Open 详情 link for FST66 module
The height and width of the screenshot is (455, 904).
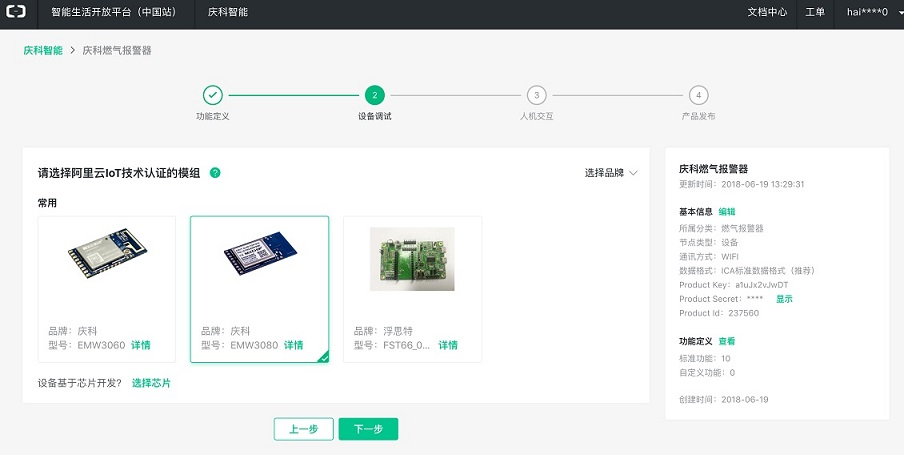pos(448,345)
